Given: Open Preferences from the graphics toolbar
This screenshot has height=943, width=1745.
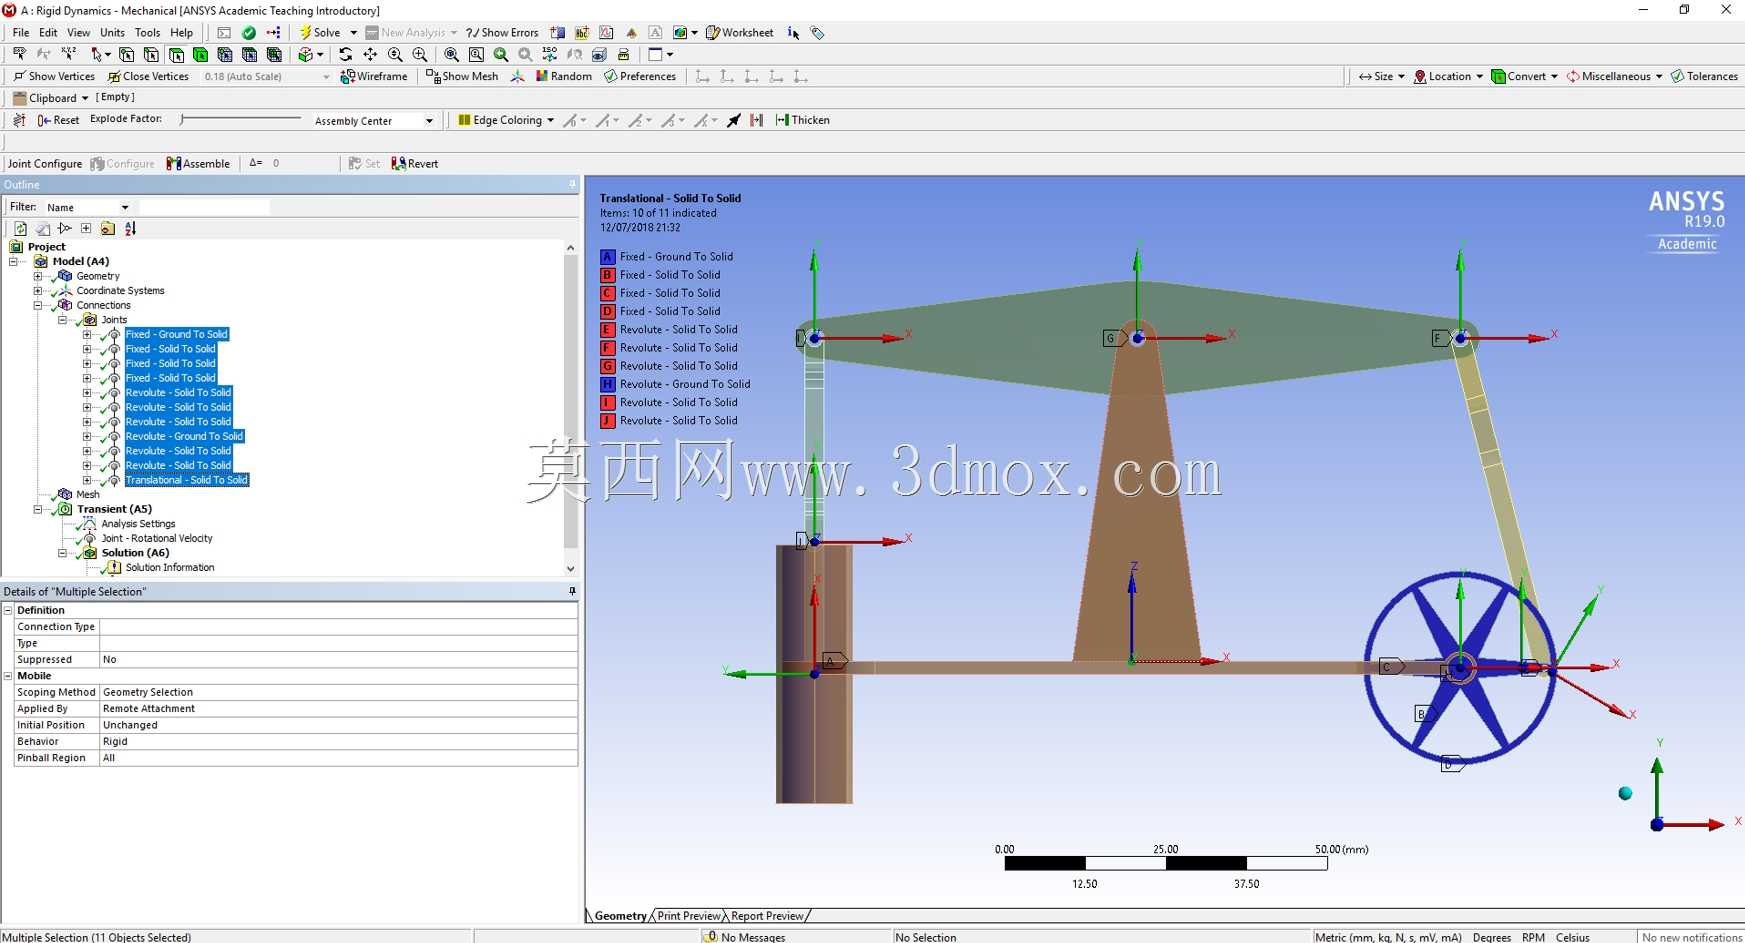Looking at the screenshot, I should click(640, 76).
